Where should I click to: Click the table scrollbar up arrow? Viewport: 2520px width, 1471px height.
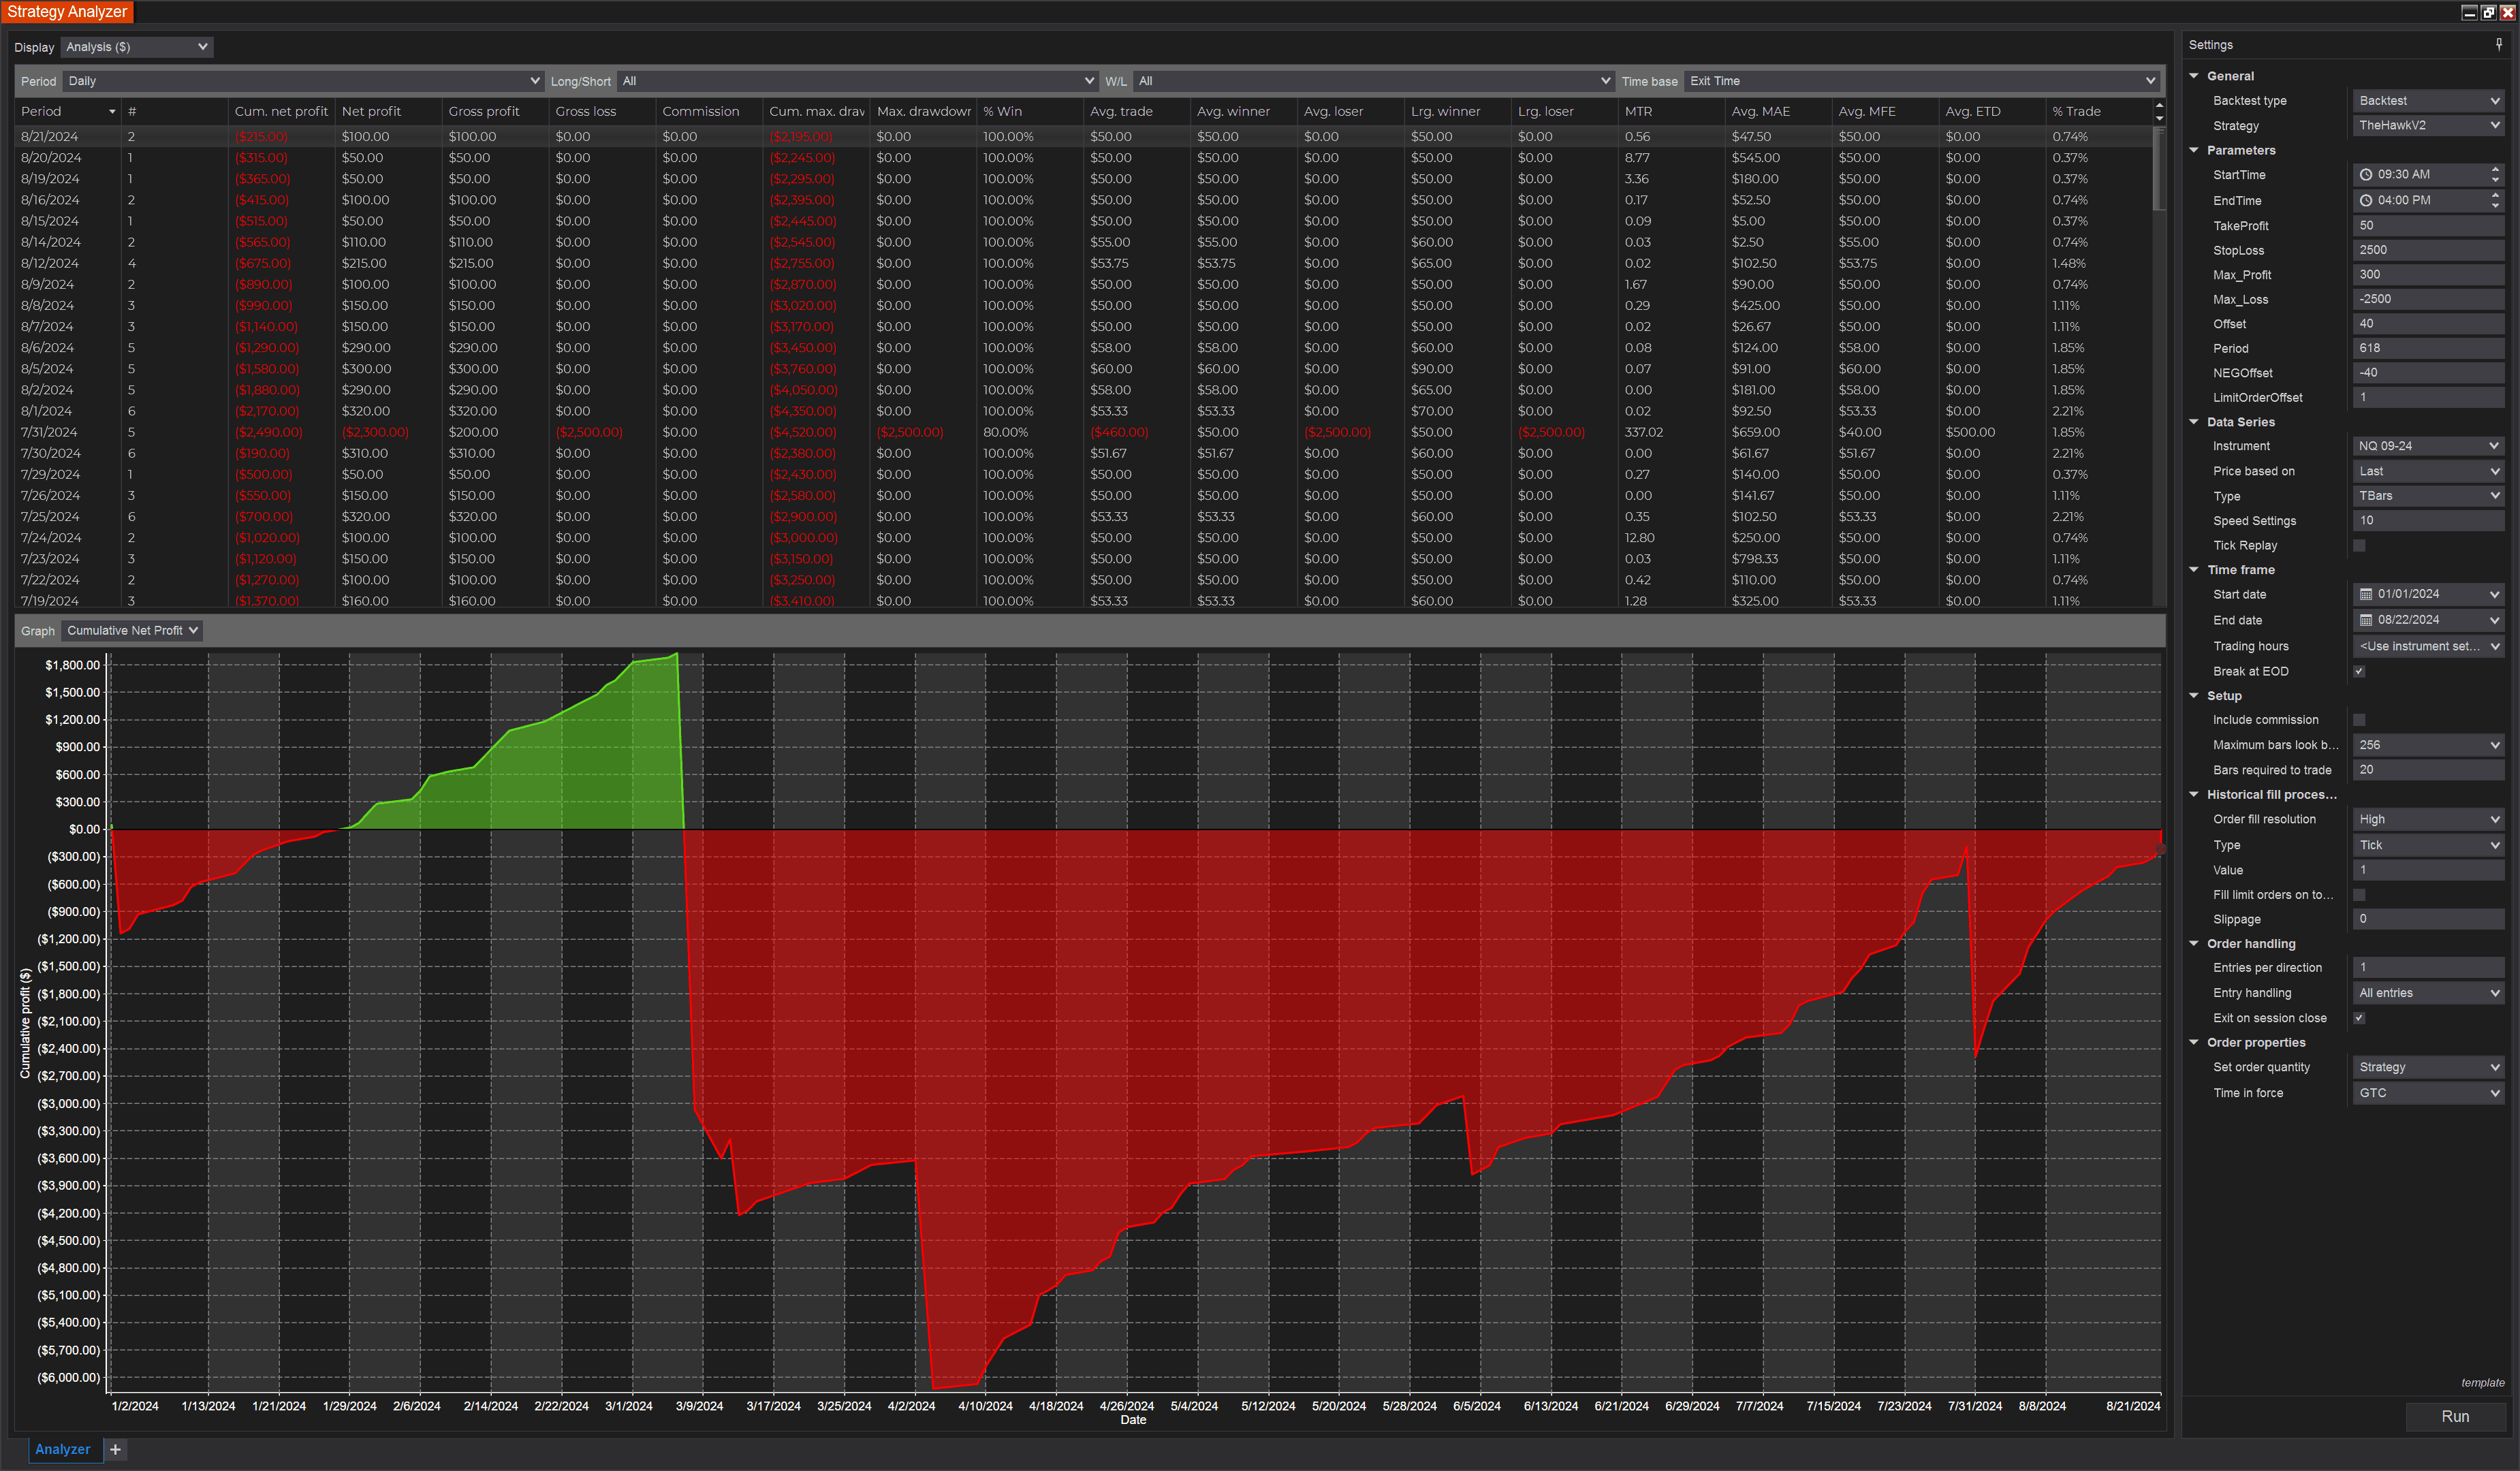[2159, 105]
